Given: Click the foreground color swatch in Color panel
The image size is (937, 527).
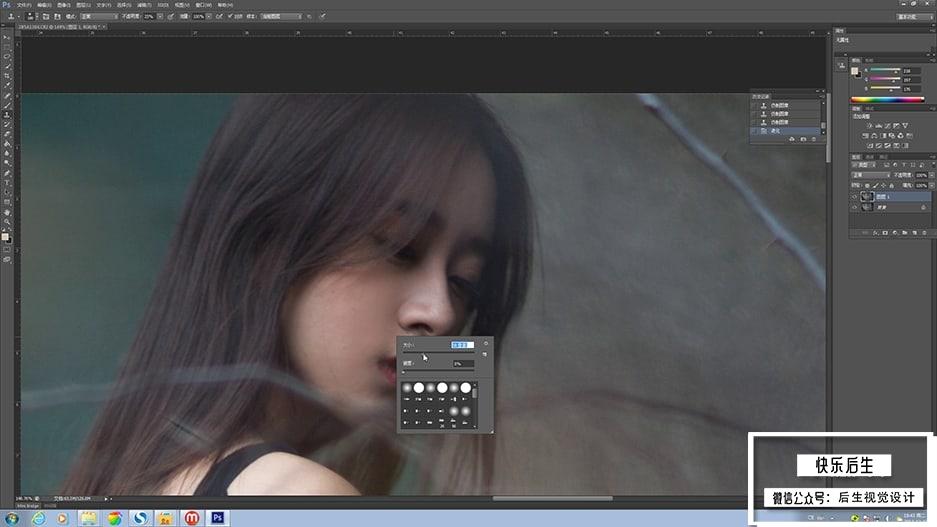Looking at the screenshot, I should tap(855, 71).
